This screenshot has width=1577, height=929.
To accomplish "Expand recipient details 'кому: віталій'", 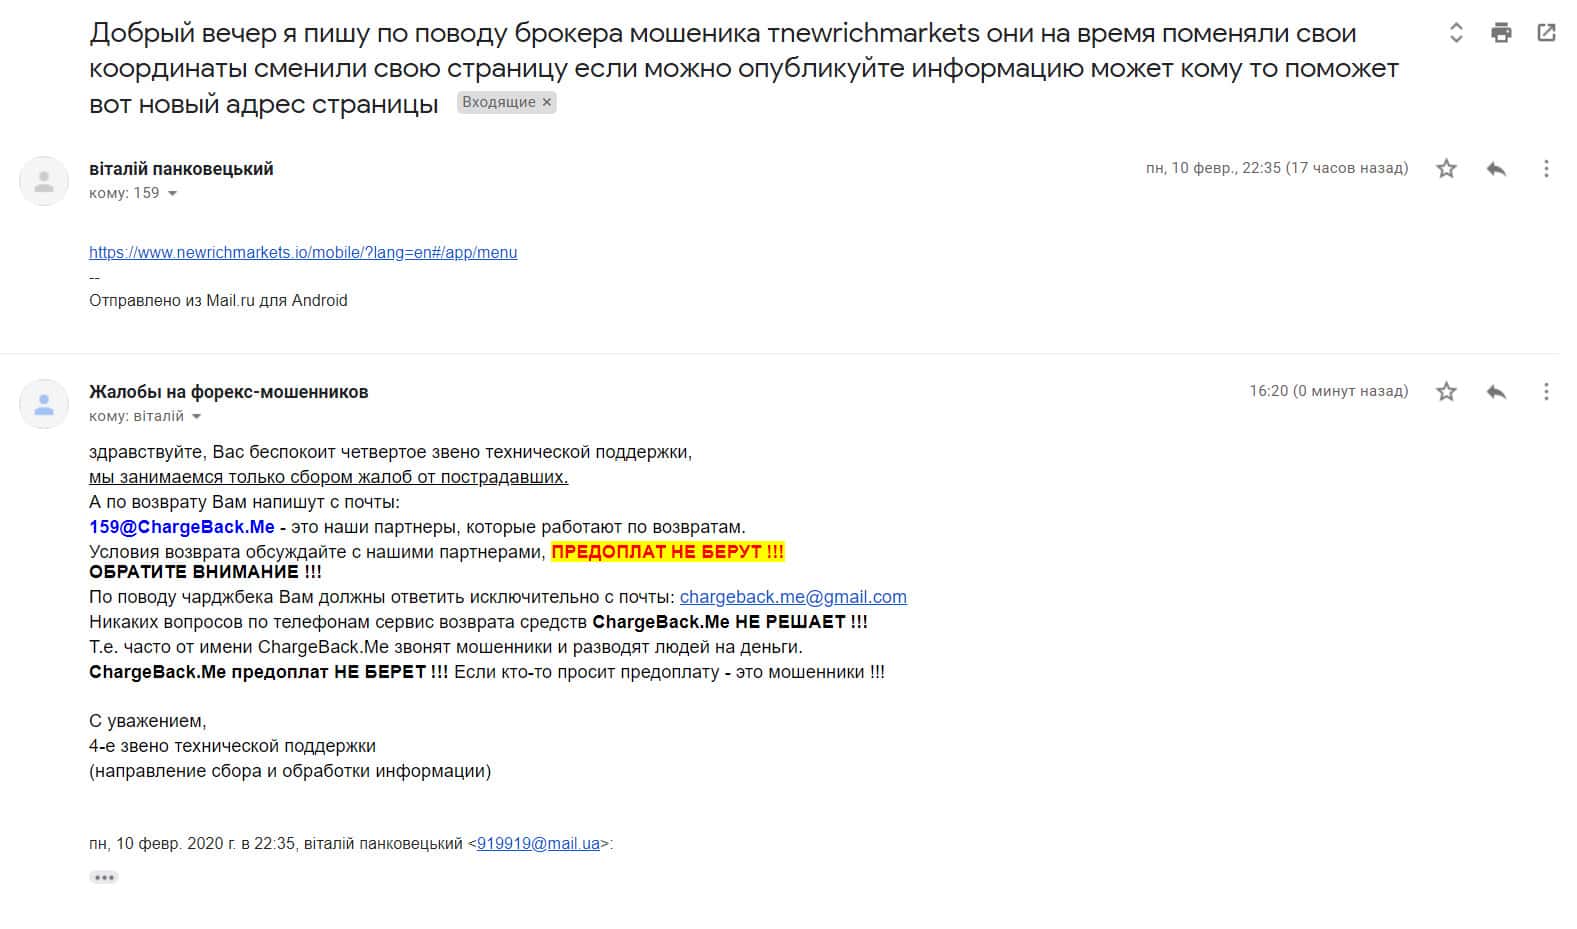I will pos(196,417).
